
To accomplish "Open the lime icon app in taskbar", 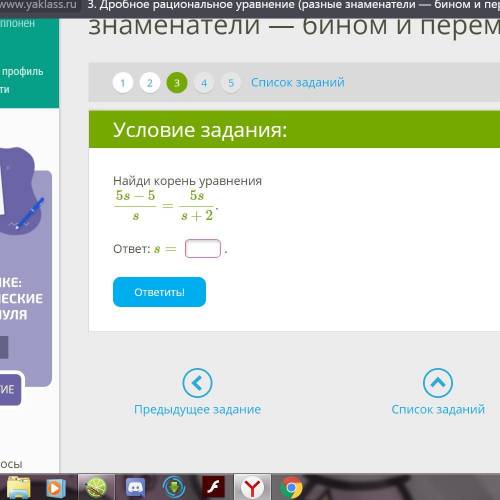I will coord(96,487).
